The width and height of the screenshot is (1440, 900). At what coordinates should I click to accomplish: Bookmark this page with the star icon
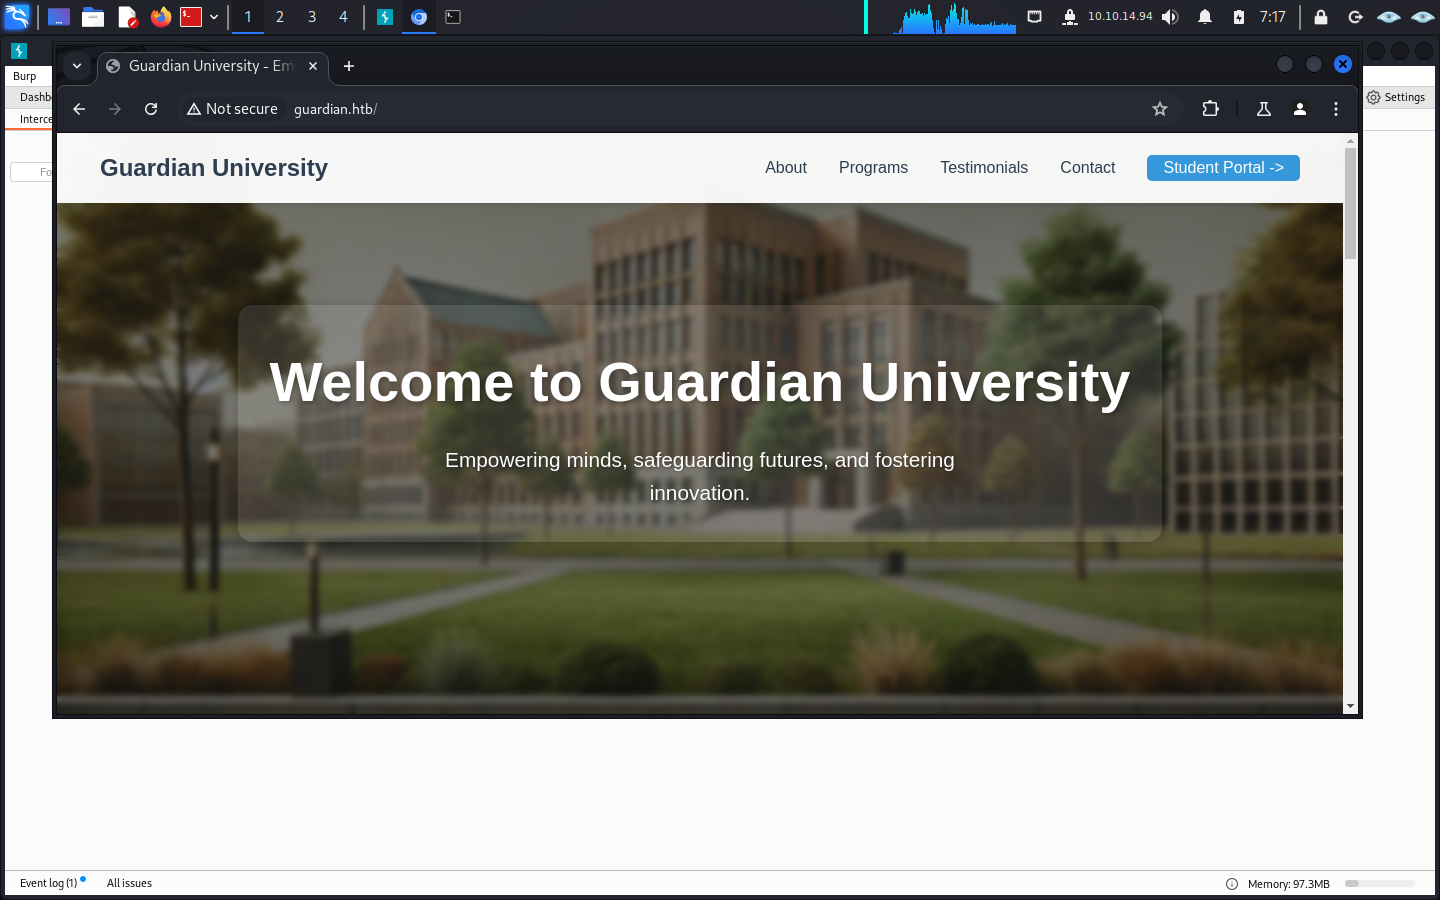tap(1160, 109)
